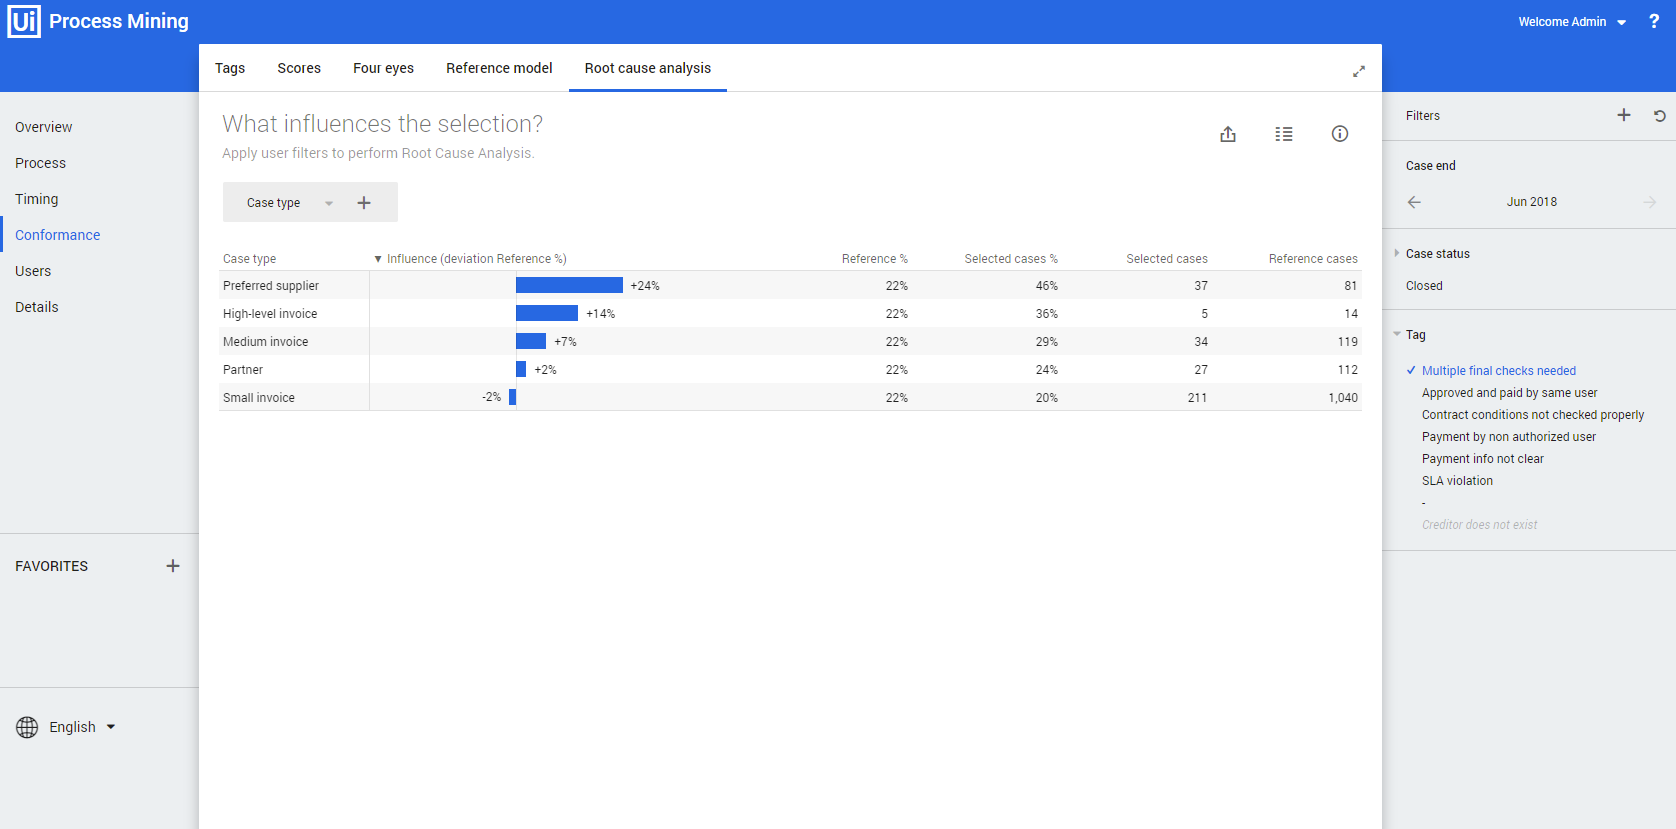
Task: Sort by Influence deviation column header
Action: pyautogui.click(x=476, y=259)
